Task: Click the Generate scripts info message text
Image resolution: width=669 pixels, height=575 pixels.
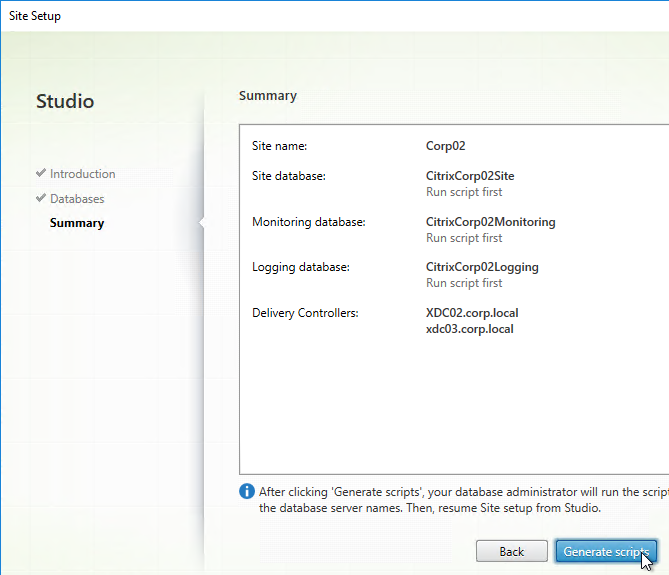Action: point(464,500)
